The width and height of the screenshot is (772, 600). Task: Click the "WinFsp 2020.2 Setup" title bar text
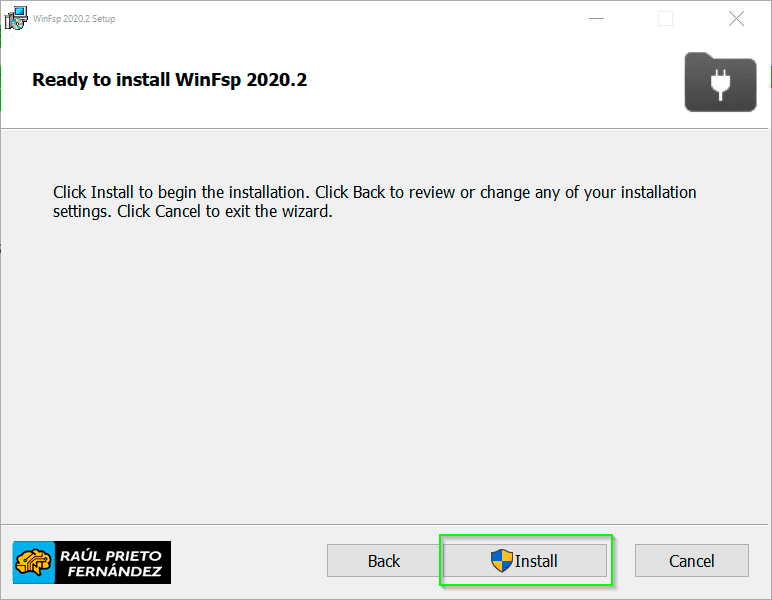coord(74,19)
